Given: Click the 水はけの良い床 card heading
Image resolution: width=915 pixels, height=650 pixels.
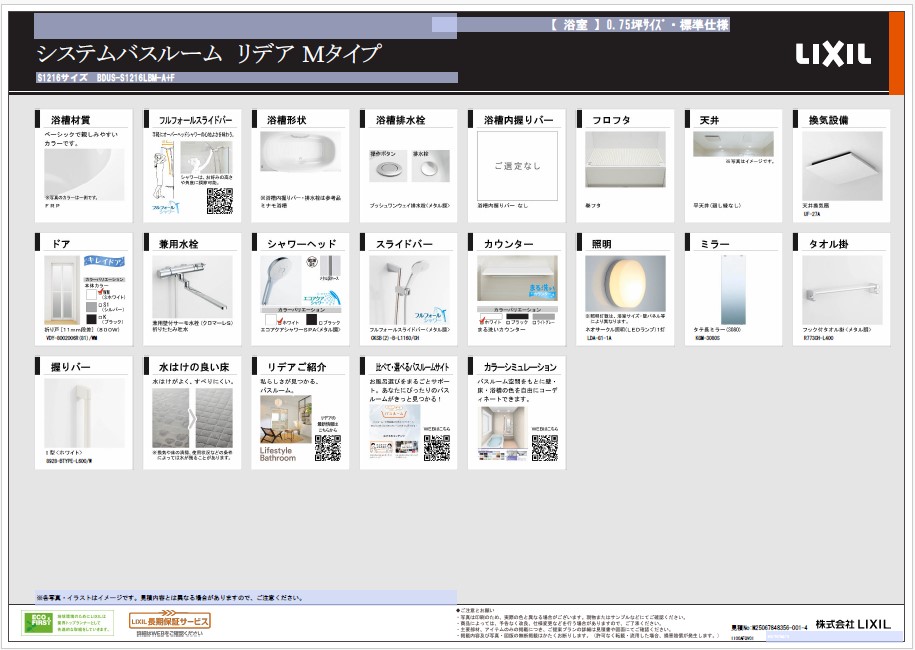Looking at the screenshot, I should (x=194, y=367).
